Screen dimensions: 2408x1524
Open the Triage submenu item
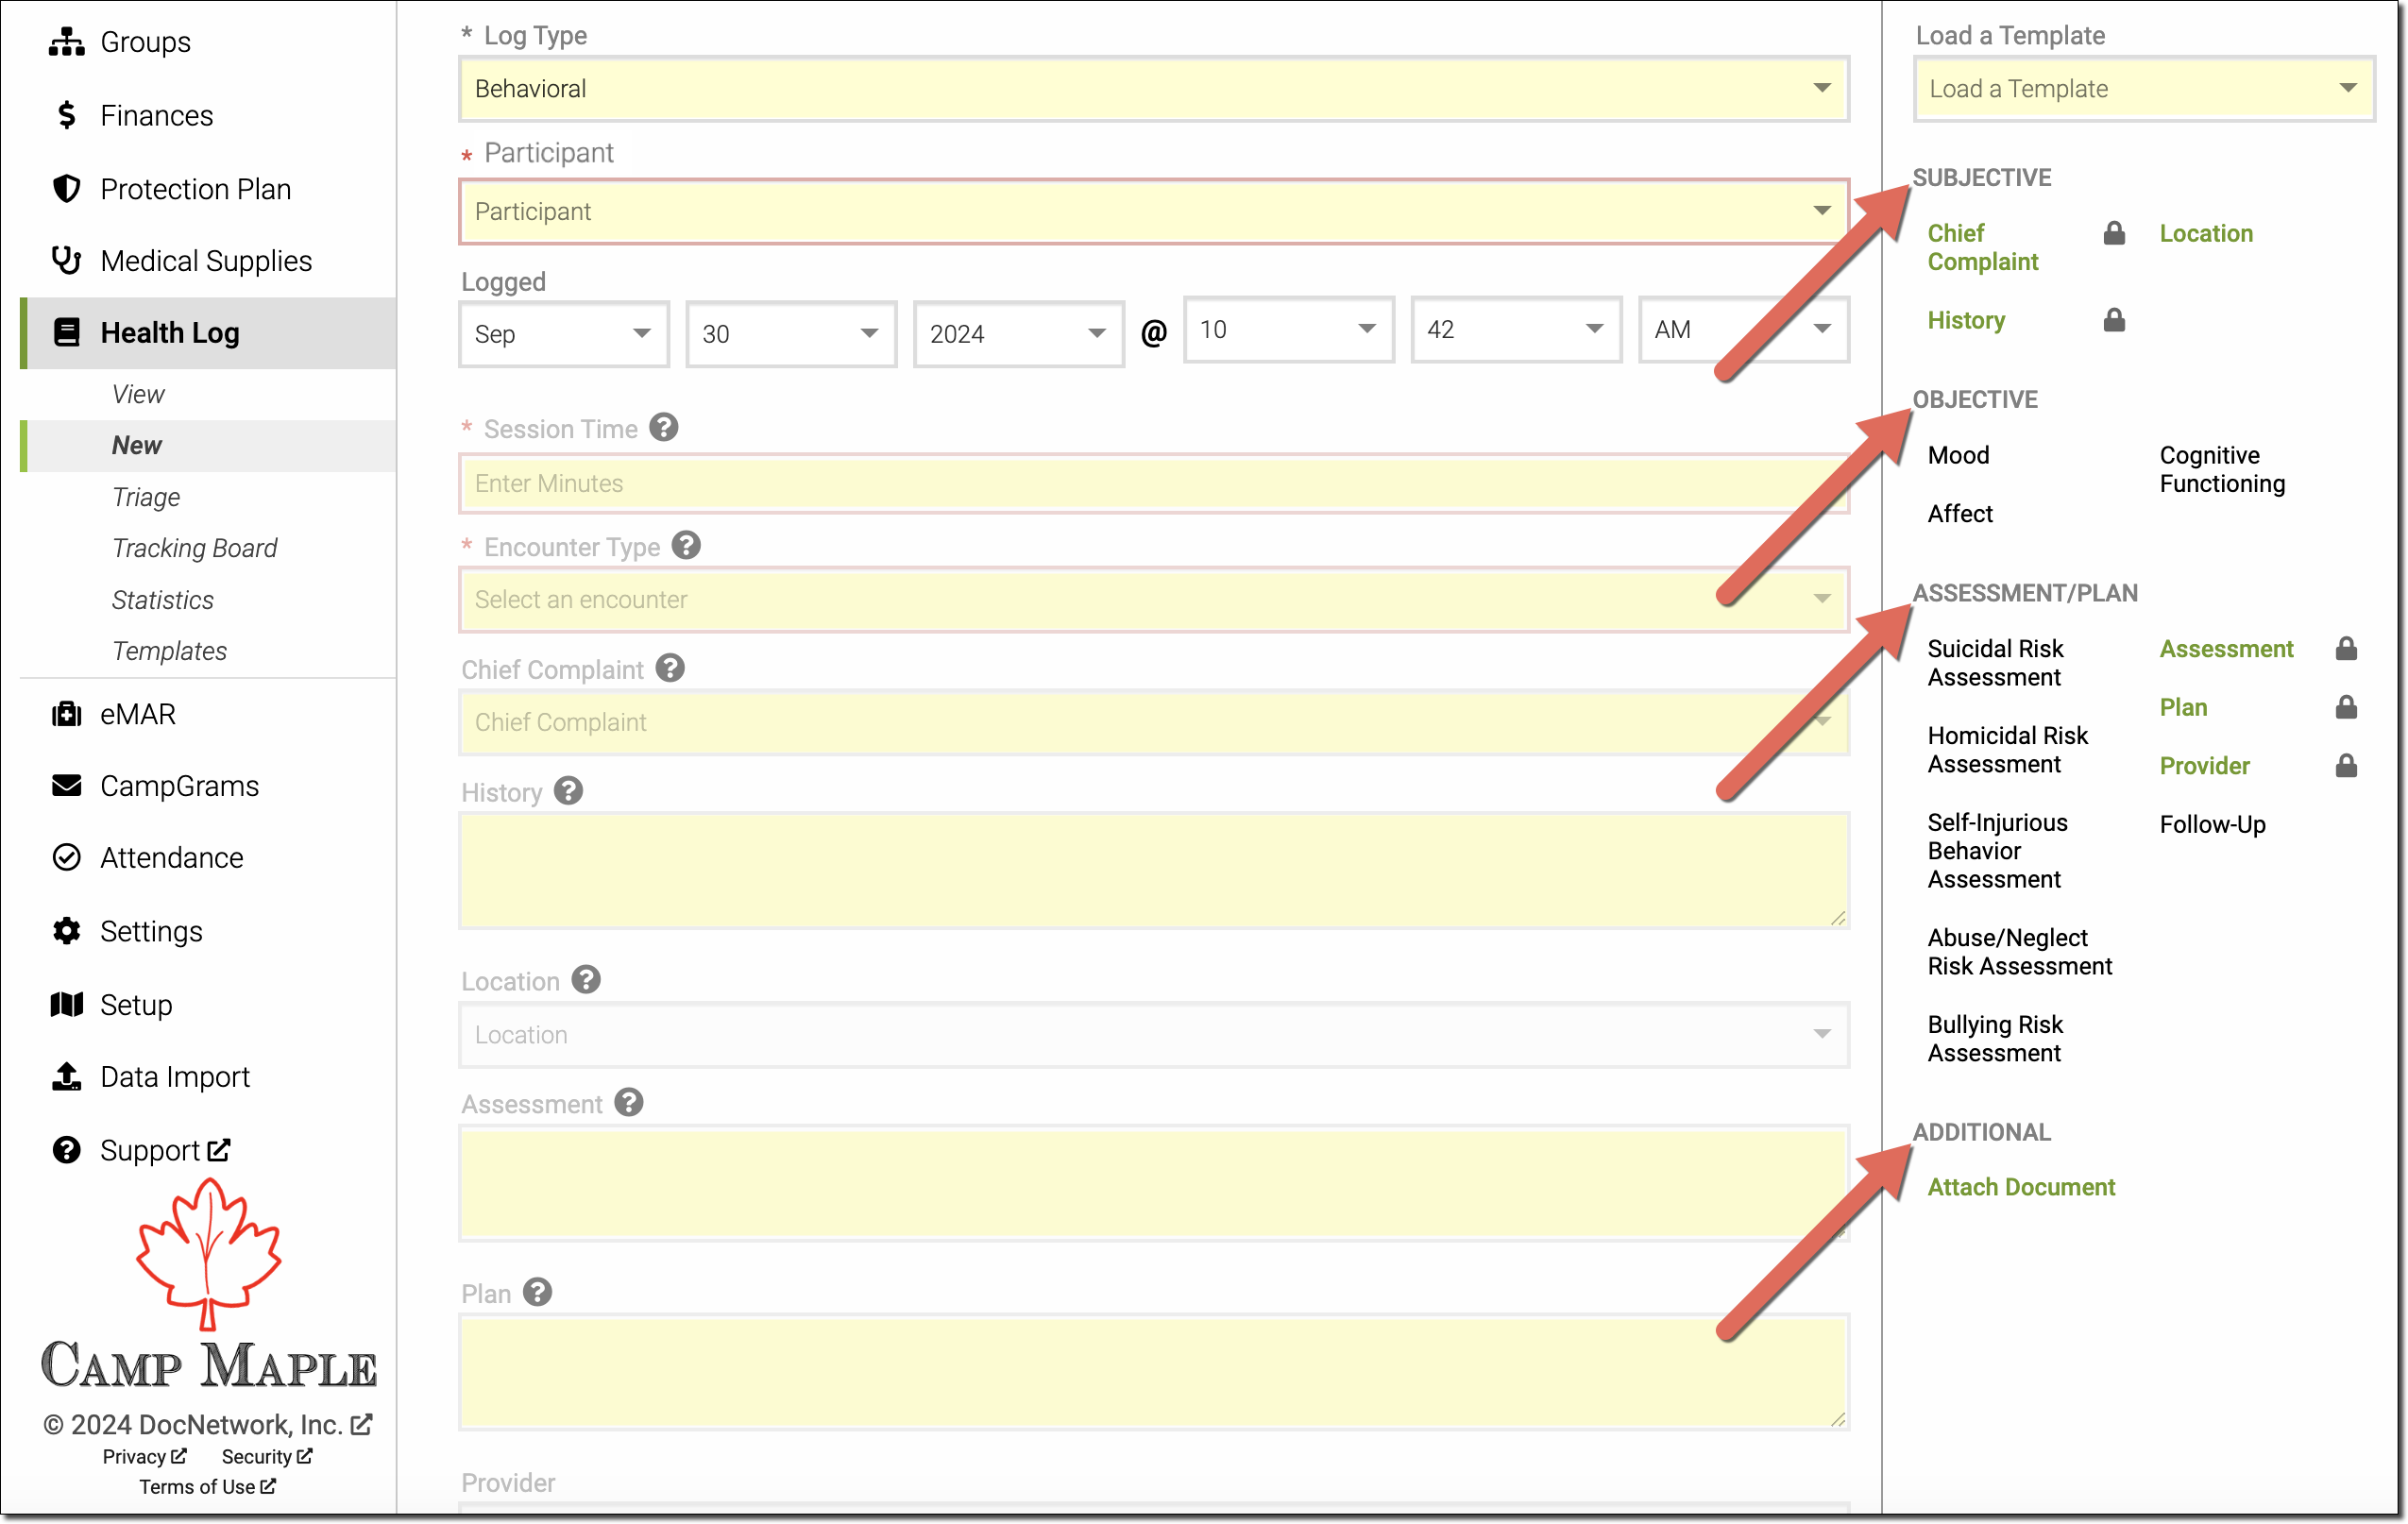click(146, 497)
